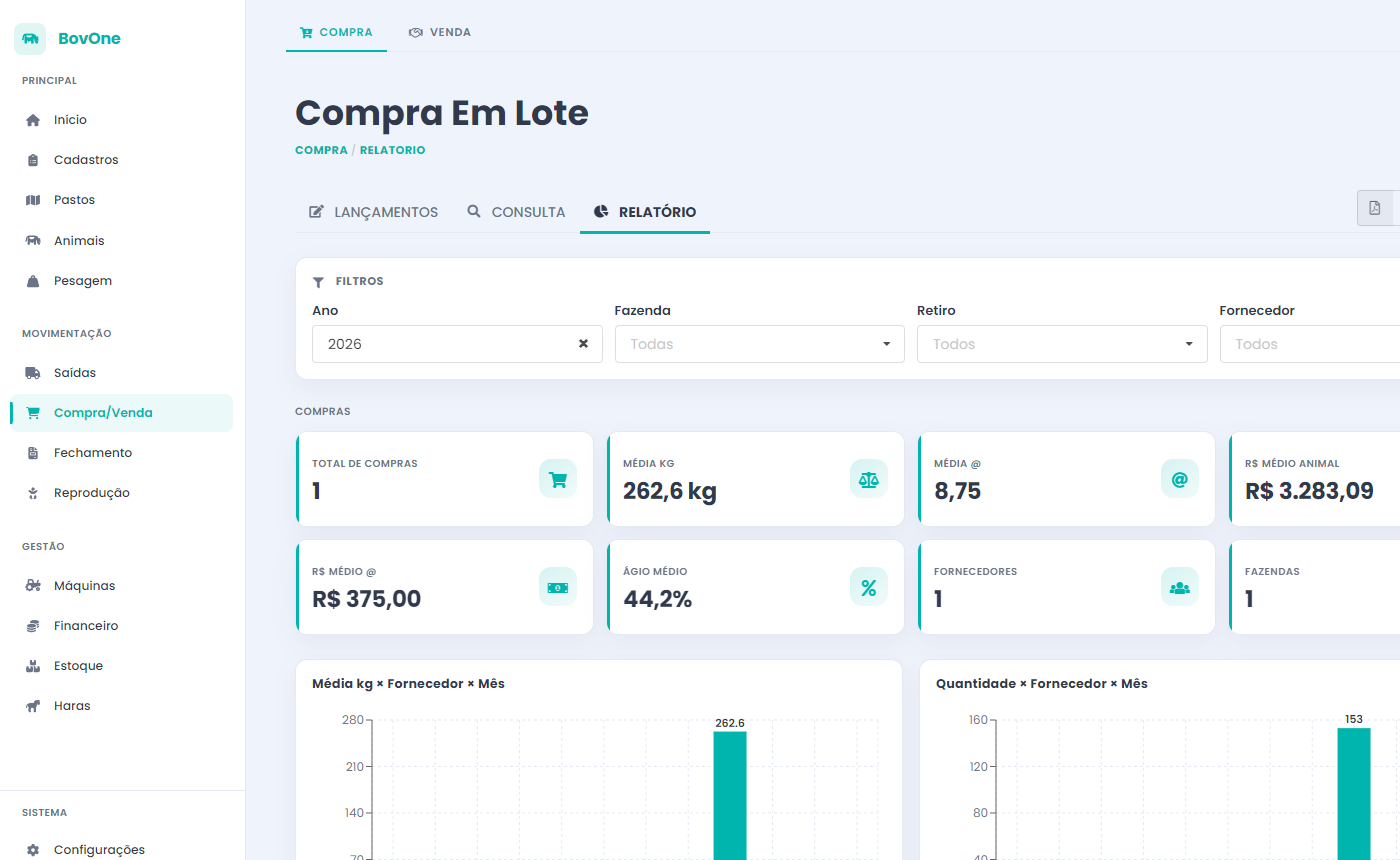This screenshot has height=860, width=1400.
Task: Open the Pastos section
Action: click(121, 200)
